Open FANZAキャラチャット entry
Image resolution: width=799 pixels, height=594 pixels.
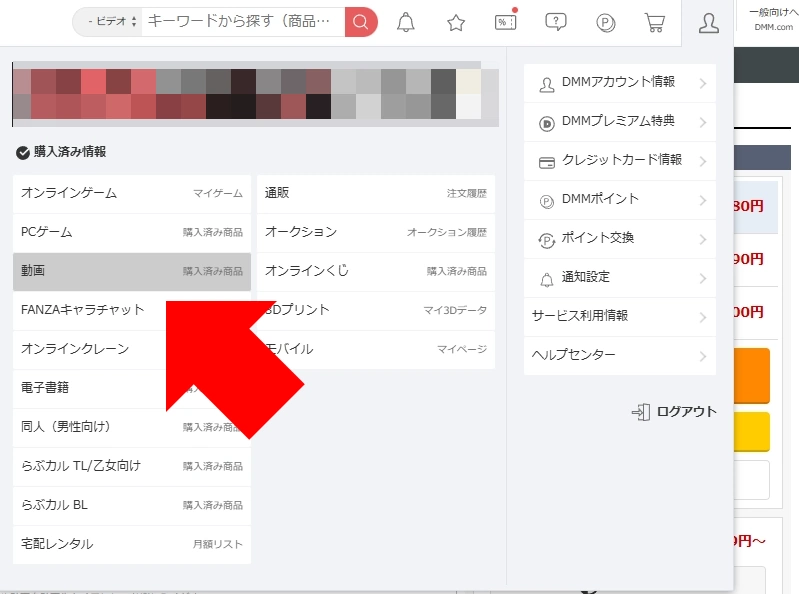click(132, 310)
